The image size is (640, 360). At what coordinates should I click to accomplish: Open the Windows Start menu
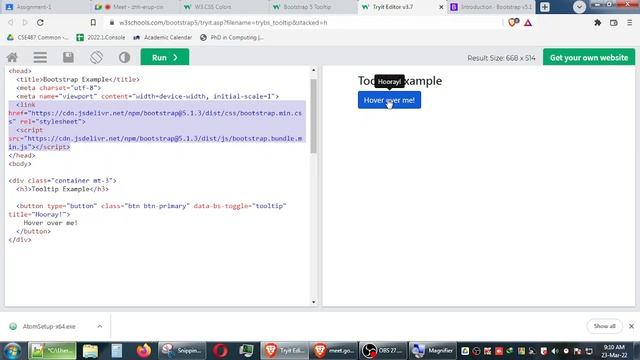pos(12,351)
